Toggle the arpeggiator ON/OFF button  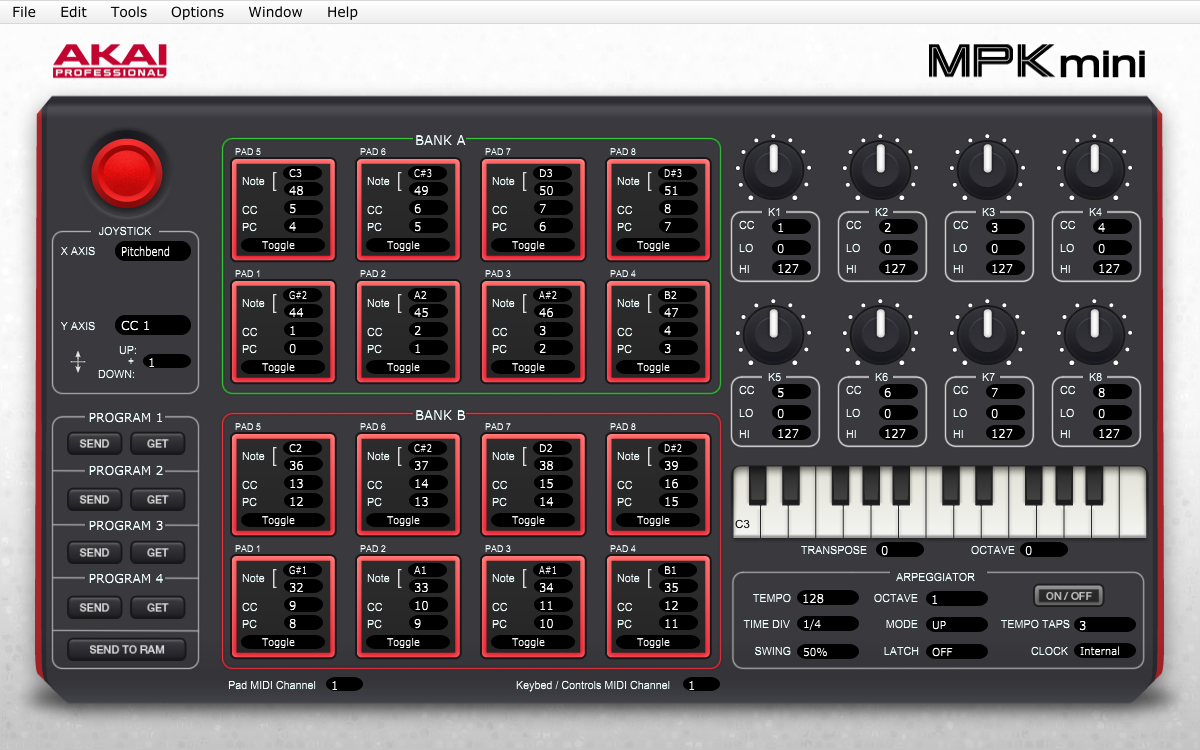click(1069, 596)
